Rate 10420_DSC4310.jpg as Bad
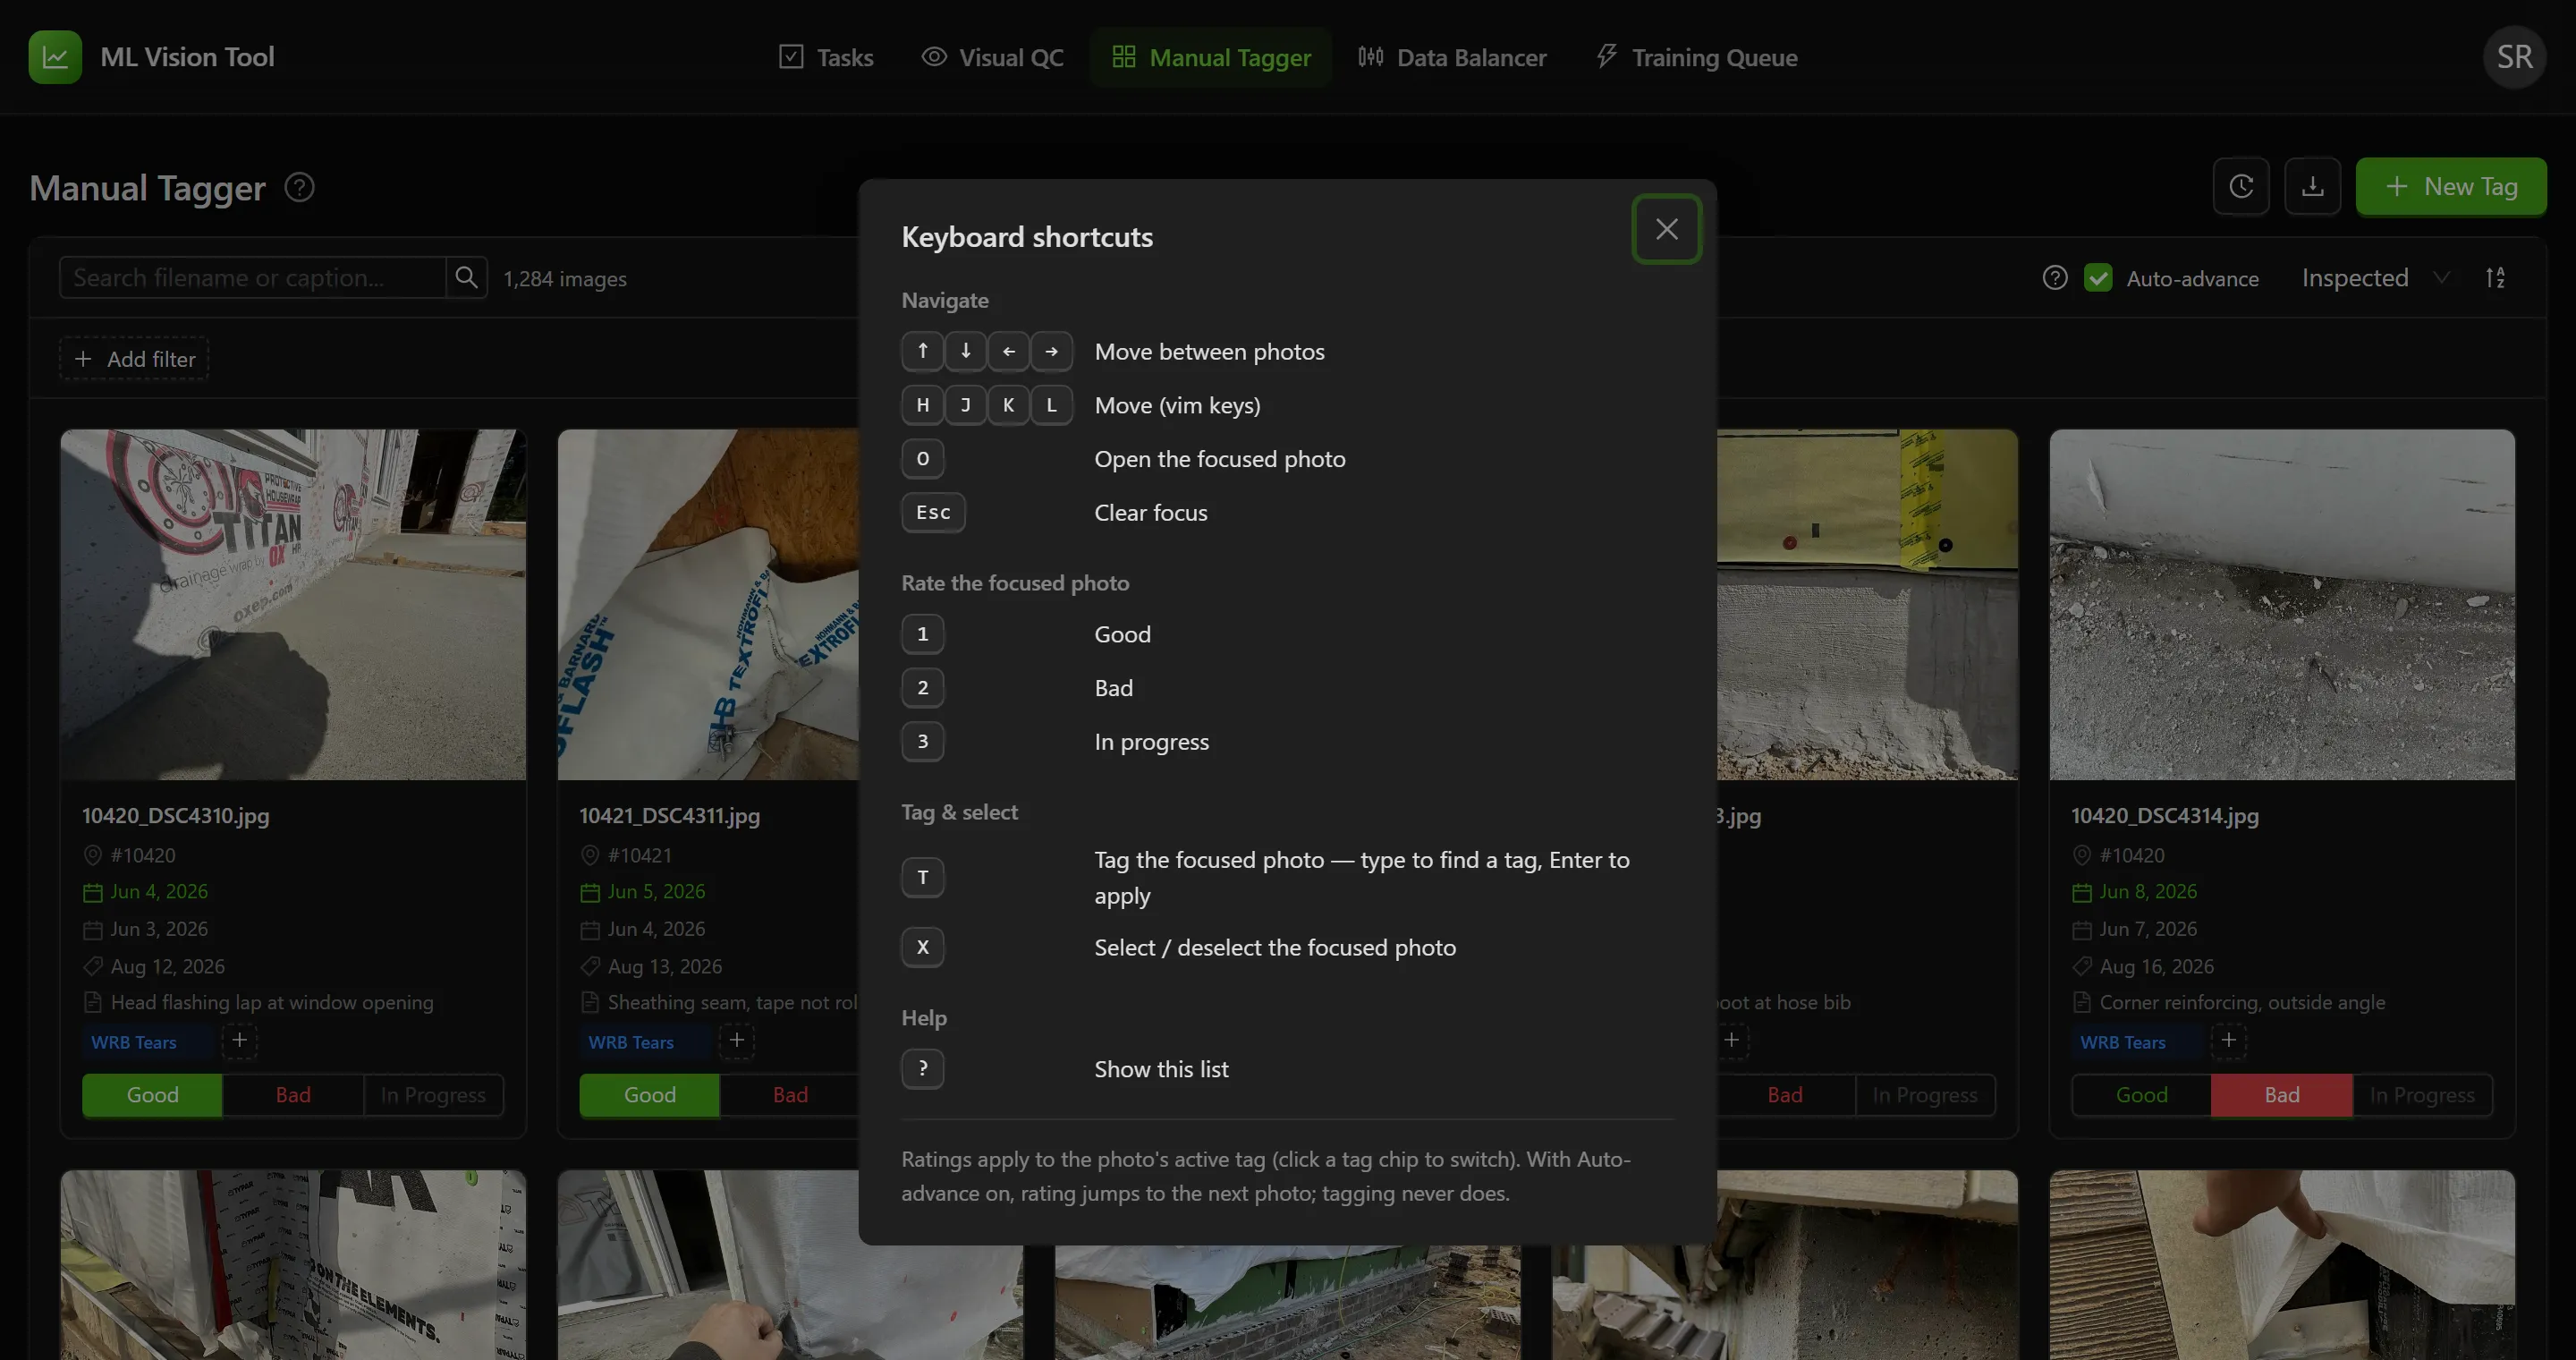This screenshot has width=2576, height=1360. 293,1095
